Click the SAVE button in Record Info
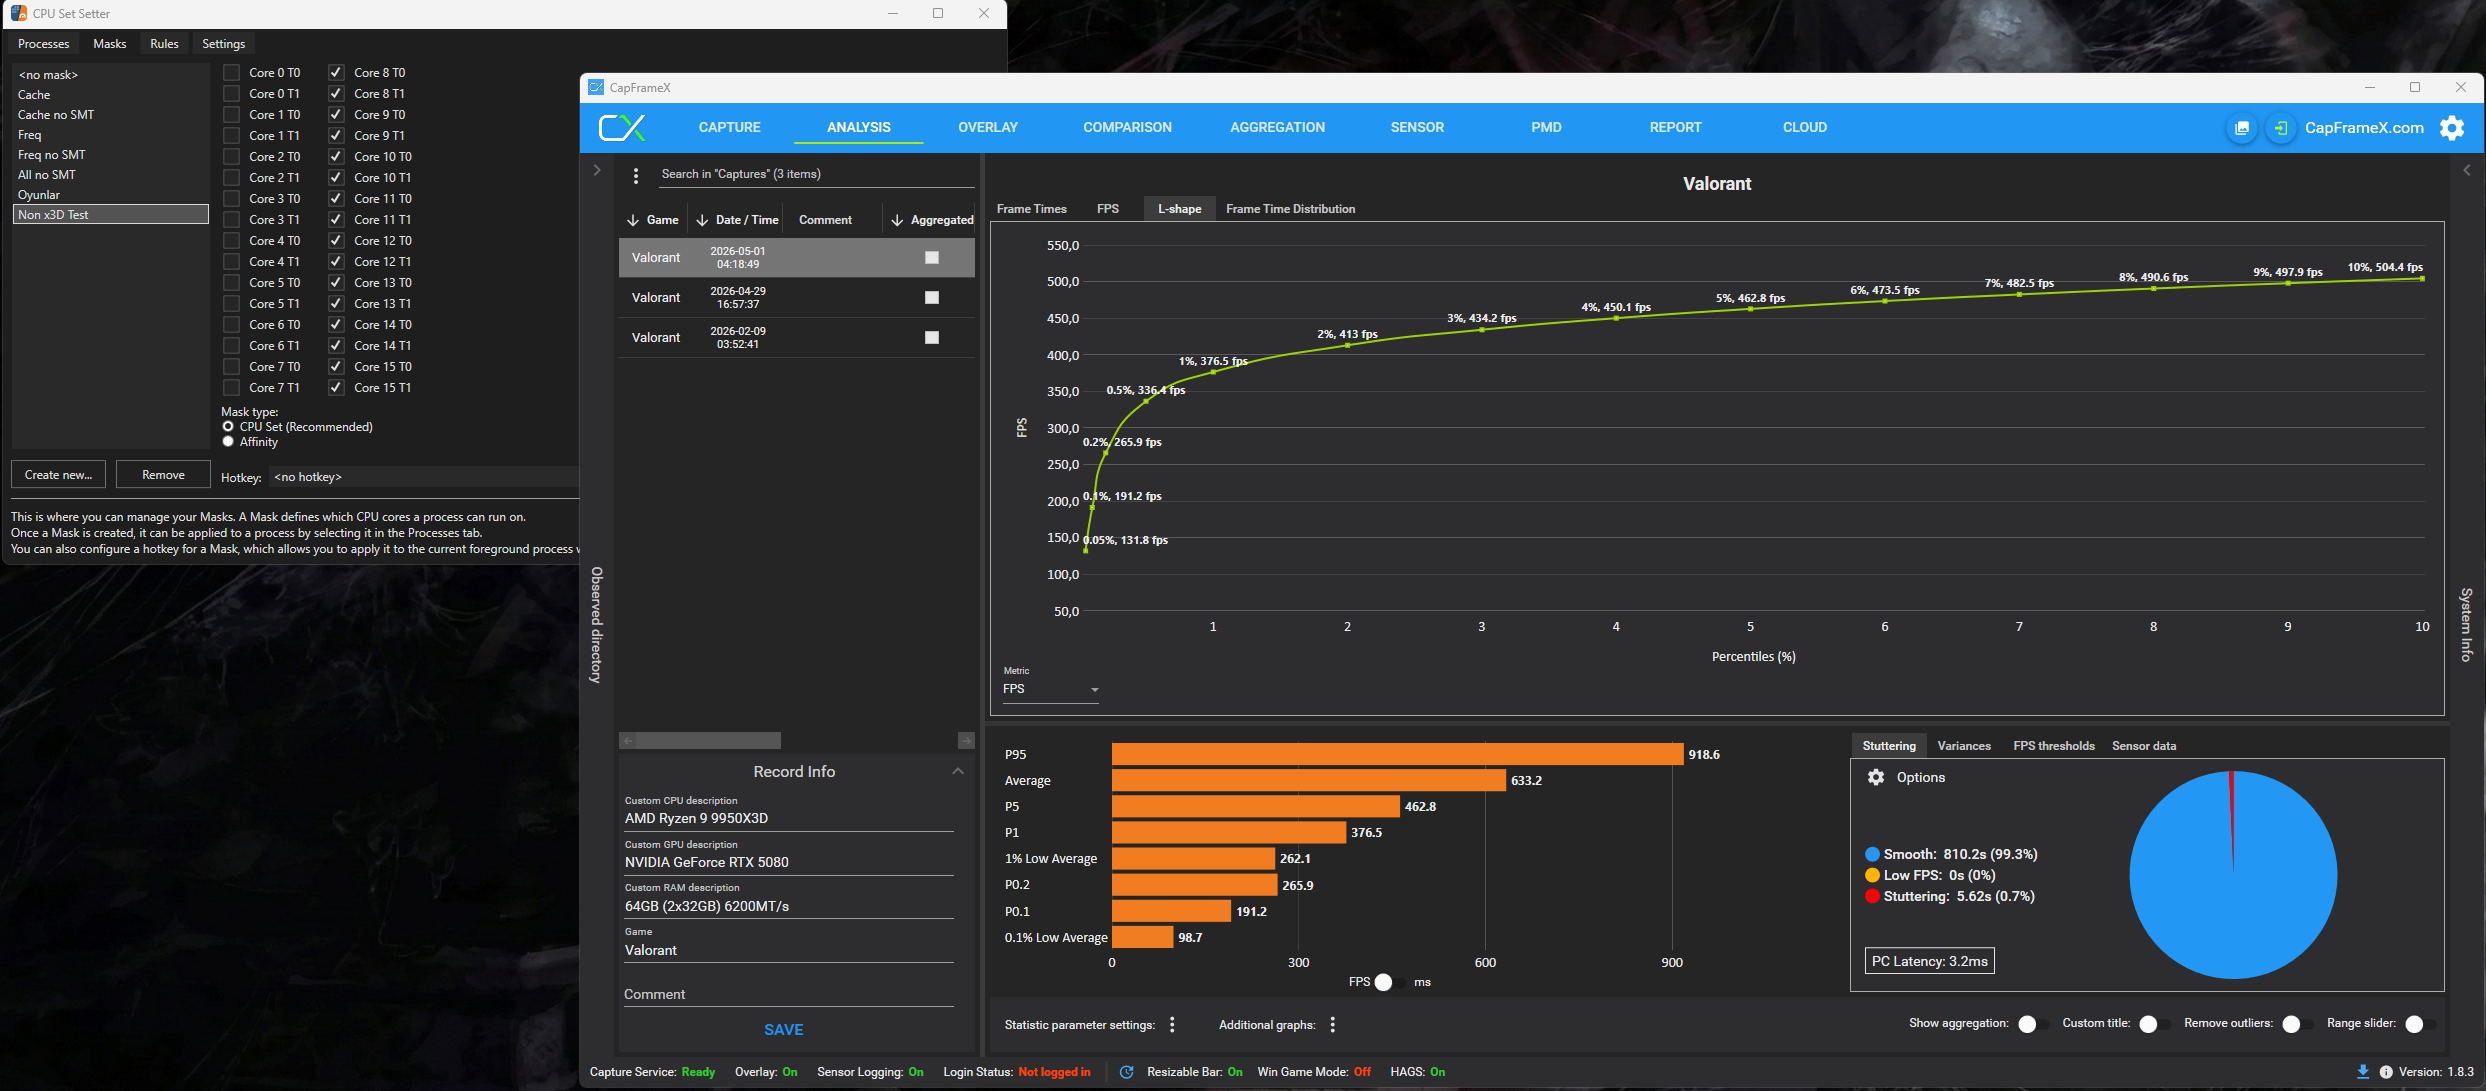The image size is (2486, 1091). click(x=784, y=1029)
